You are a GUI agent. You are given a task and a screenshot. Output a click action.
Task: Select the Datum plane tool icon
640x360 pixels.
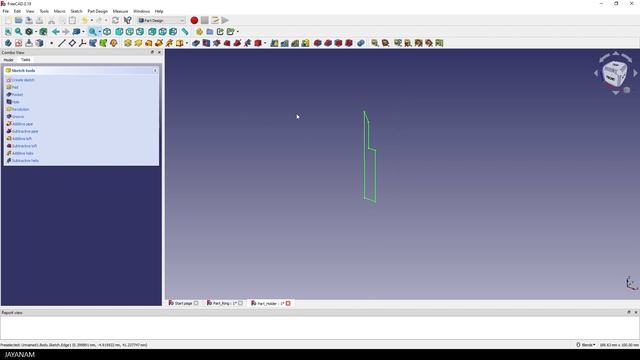tap(72, 43)
